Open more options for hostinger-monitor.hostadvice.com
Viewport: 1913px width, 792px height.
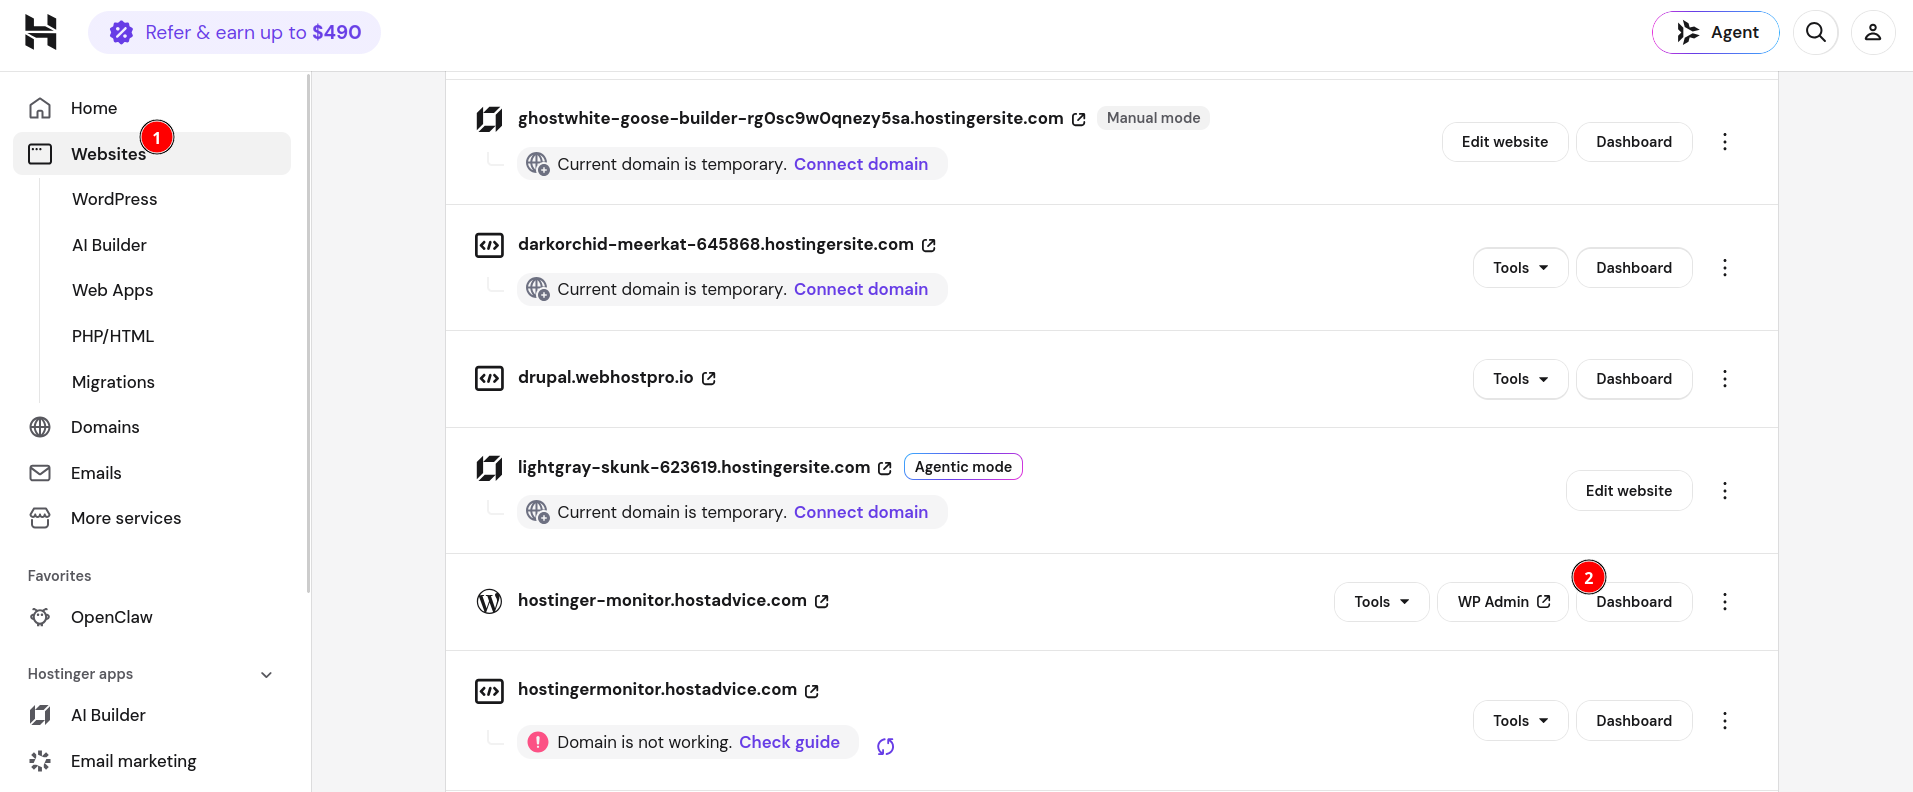pos(1725,602)
